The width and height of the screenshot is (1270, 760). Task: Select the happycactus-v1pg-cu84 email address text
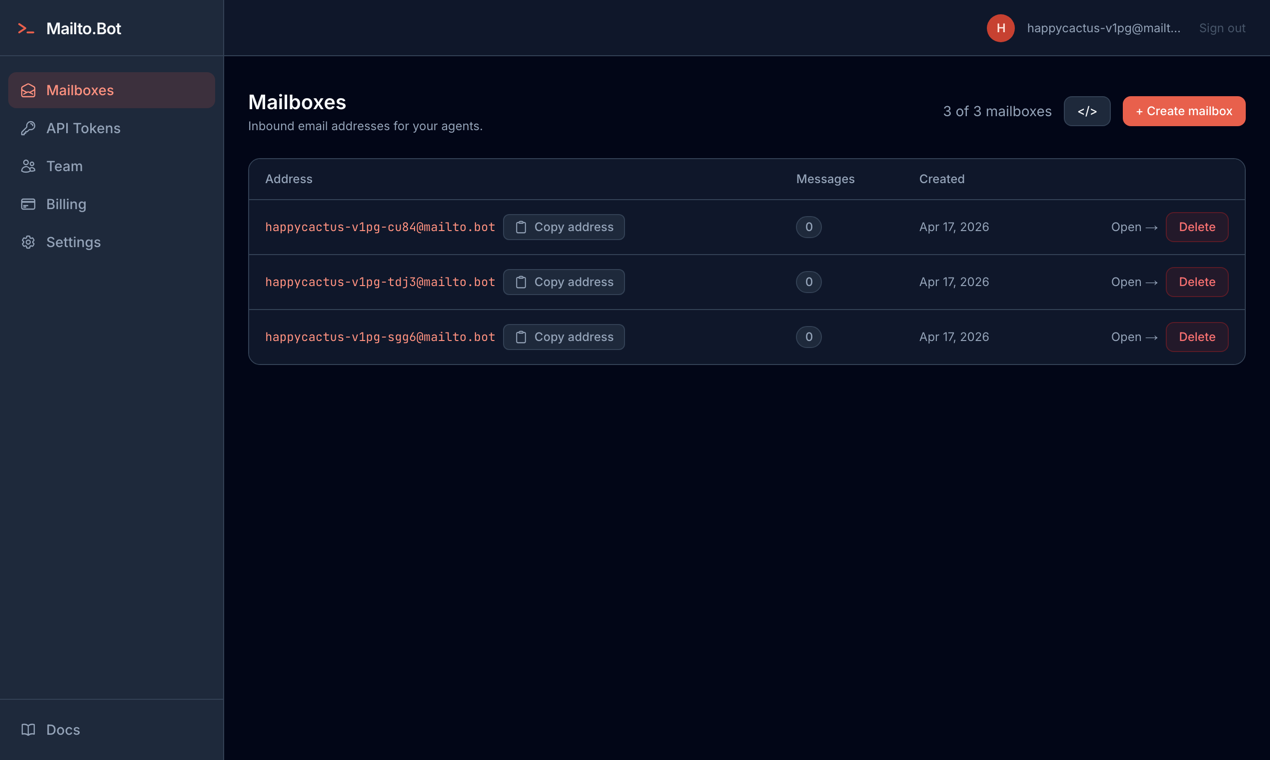point(380,227)
